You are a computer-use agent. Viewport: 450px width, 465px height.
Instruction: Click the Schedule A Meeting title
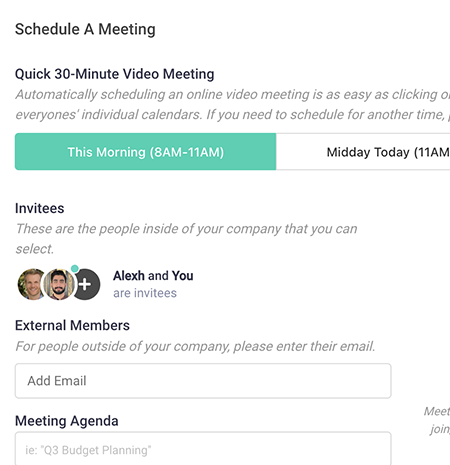click(x=85, y=29)
